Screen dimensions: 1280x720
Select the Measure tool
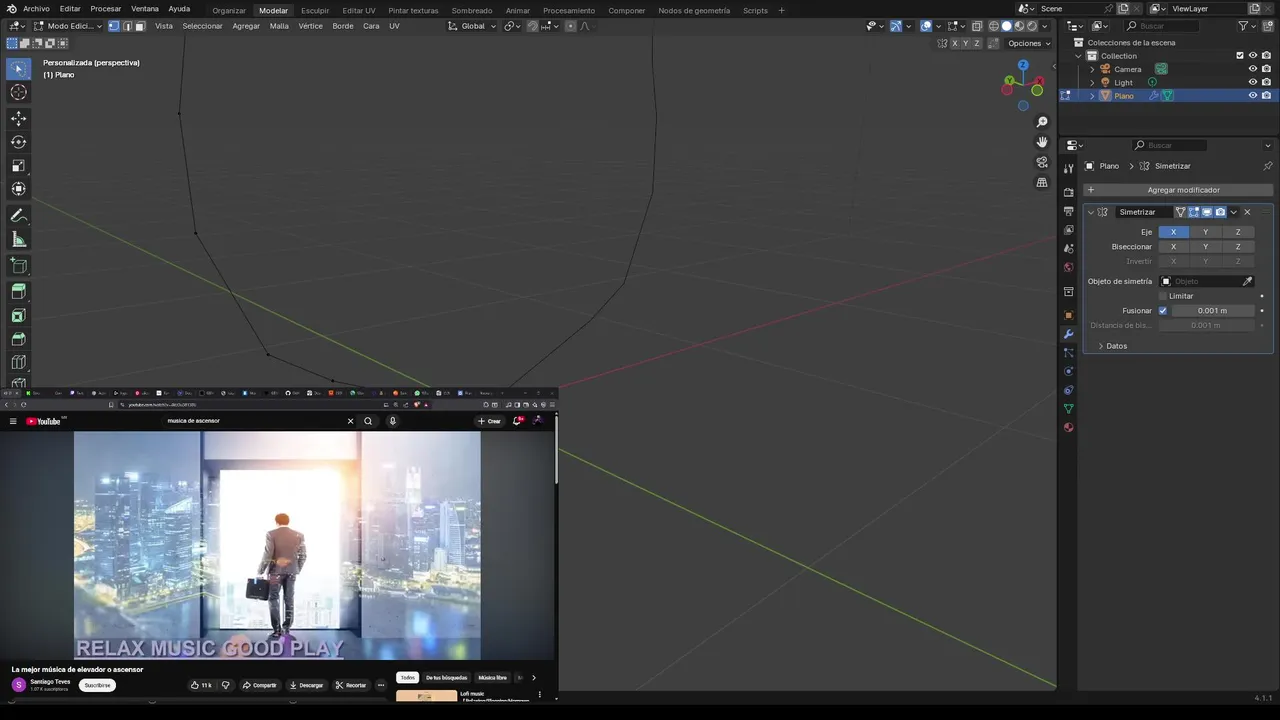[18, 240]
